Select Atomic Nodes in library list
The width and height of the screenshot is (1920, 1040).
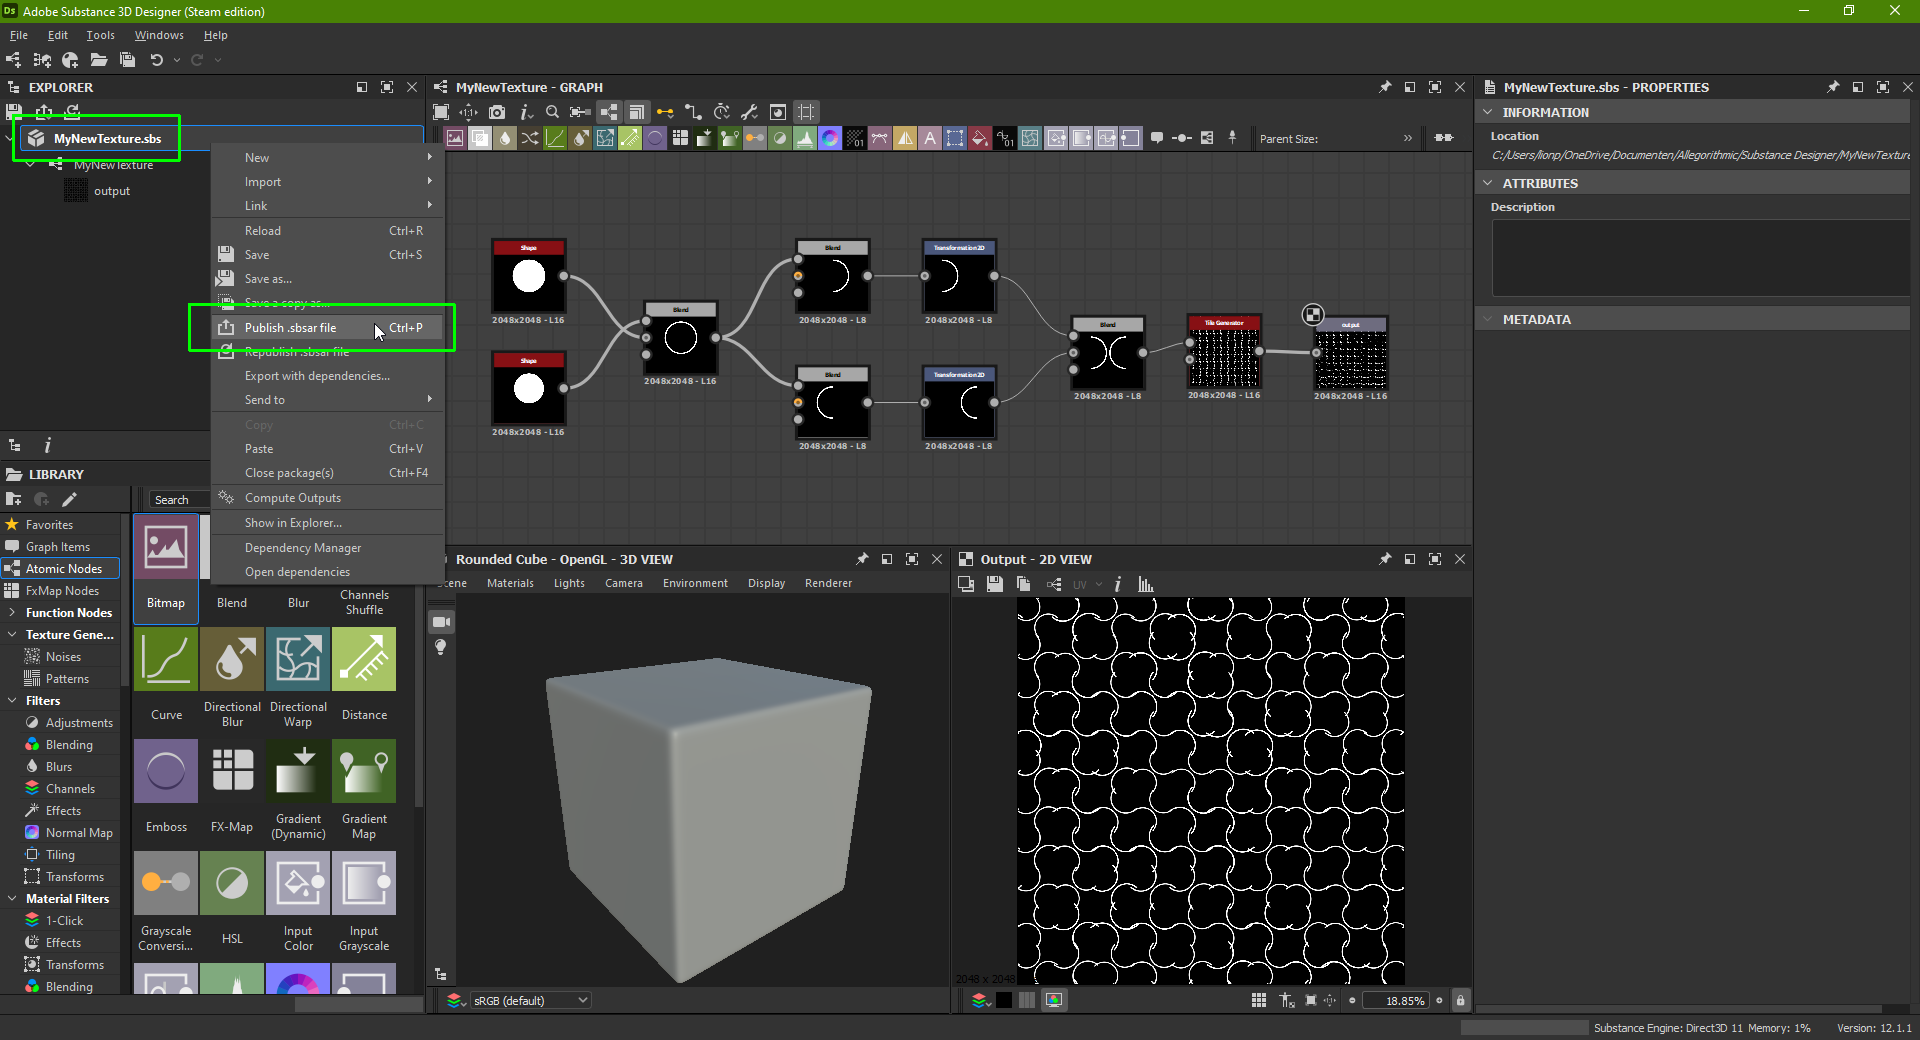pyautogui.click(x=61, y=569)
